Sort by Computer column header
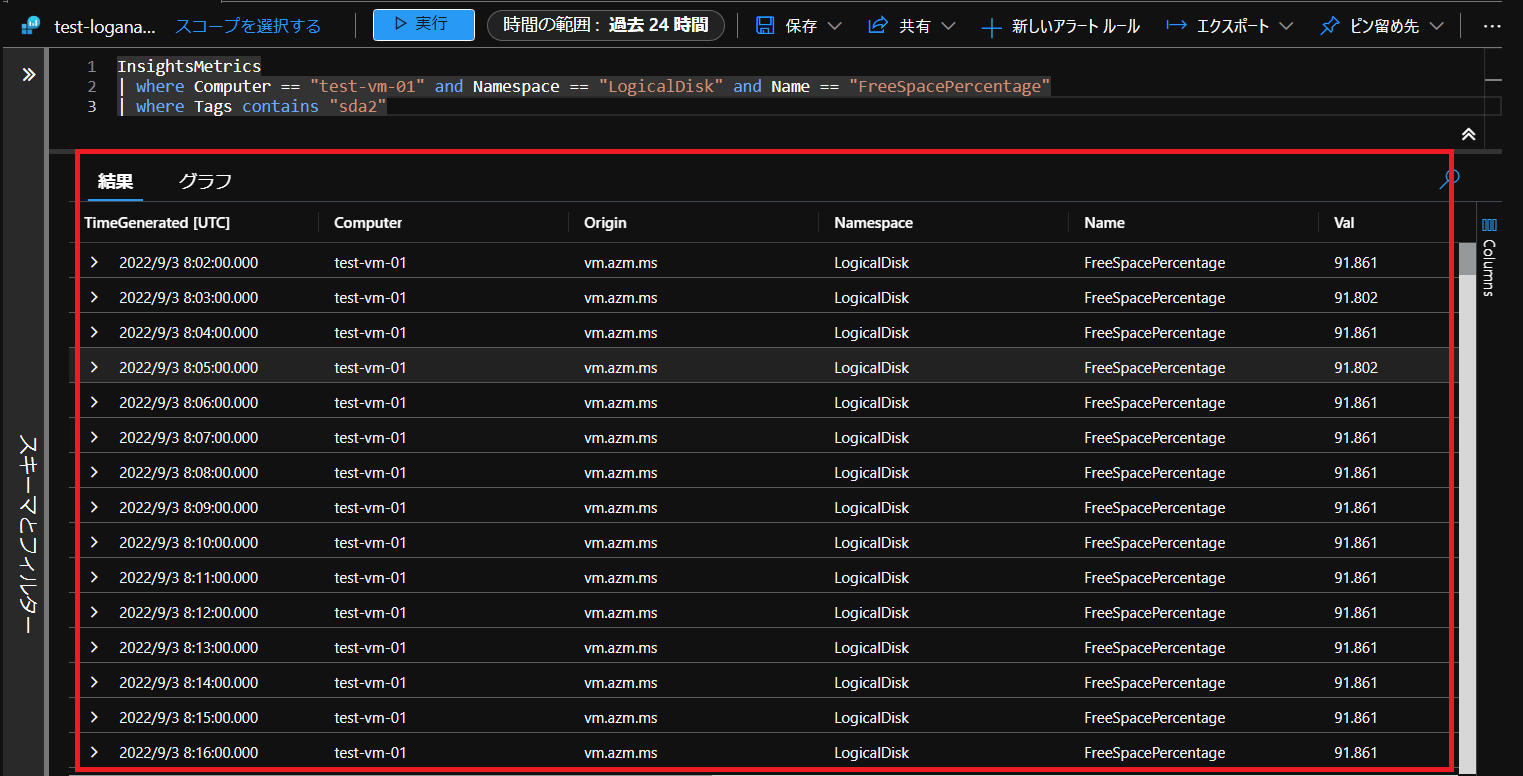The width and height of the screenshot is (1523, 776). pyautogui.click(x=368, y=223)
